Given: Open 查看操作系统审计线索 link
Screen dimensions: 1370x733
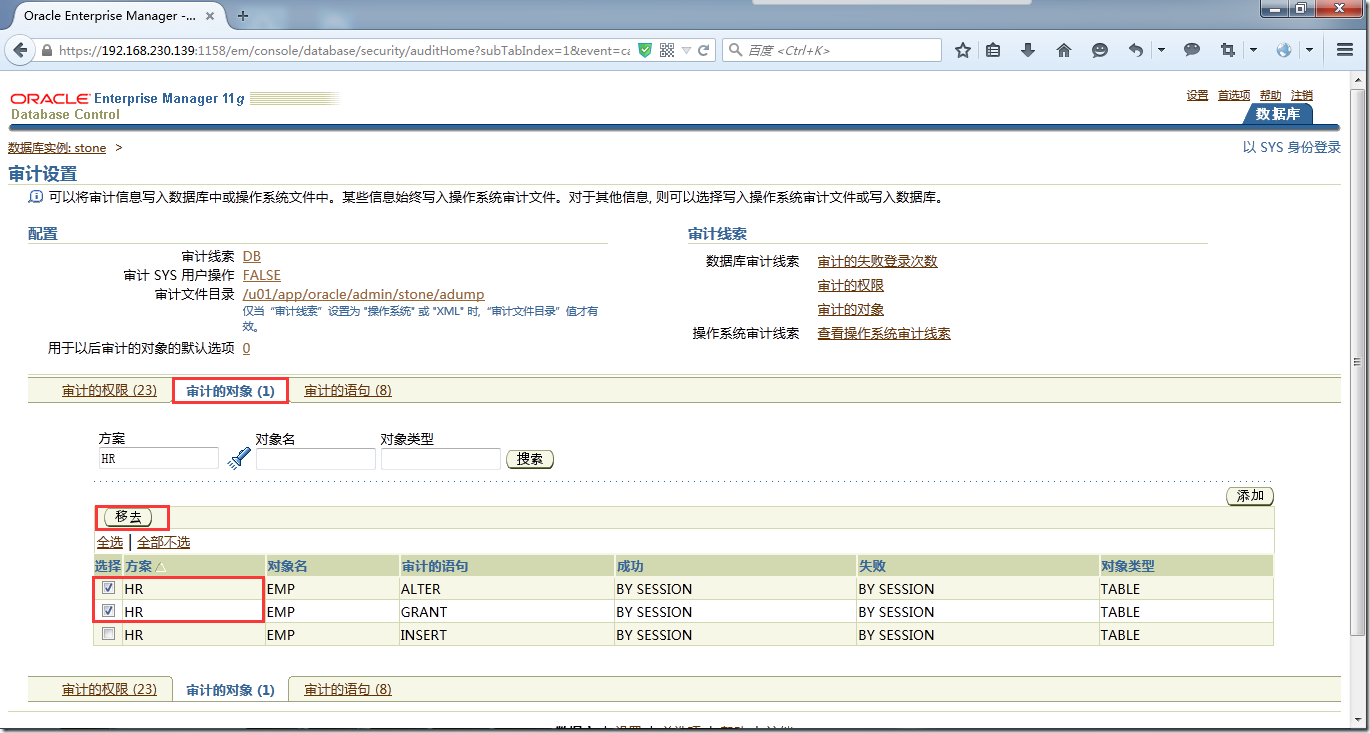Looking at the screenshot, I should [884, 334].
